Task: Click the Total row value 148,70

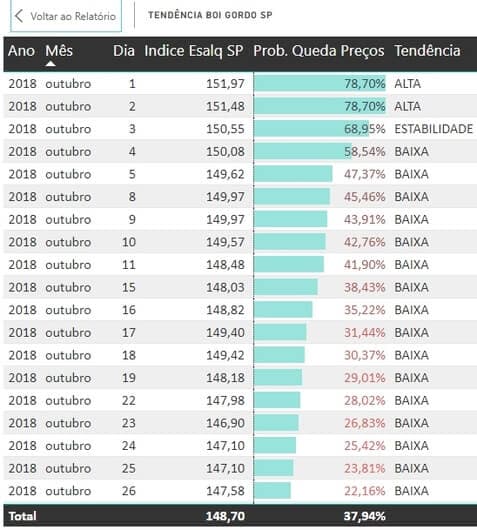Action: [x=225, y=516]
